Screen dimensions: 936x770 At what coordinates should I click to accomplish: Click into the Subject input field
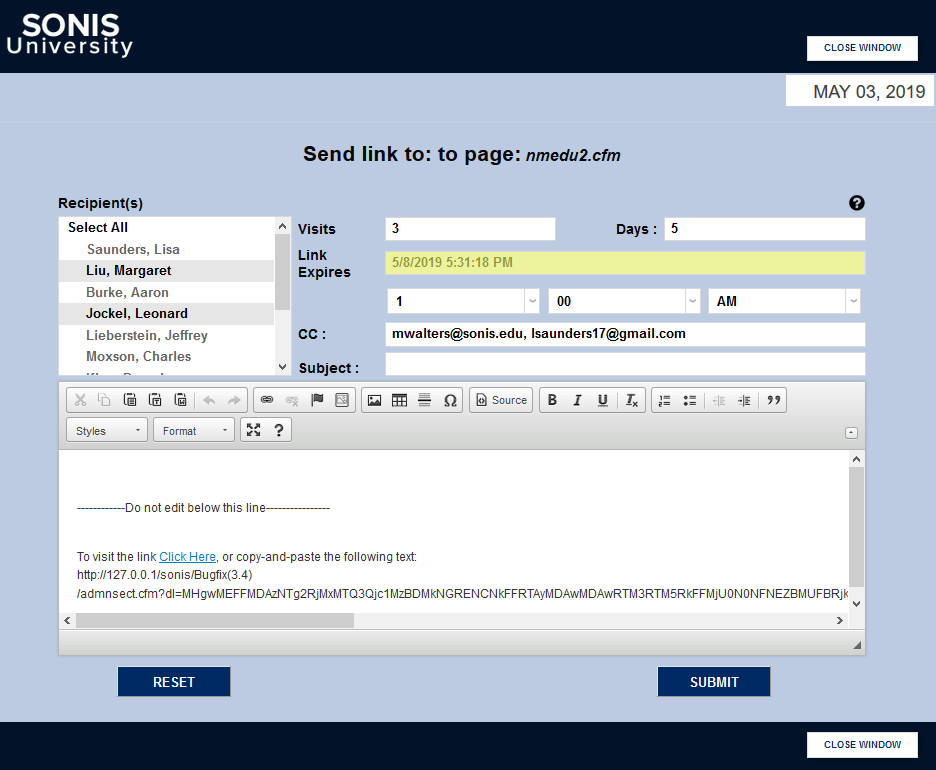click(x=624, y=364)
